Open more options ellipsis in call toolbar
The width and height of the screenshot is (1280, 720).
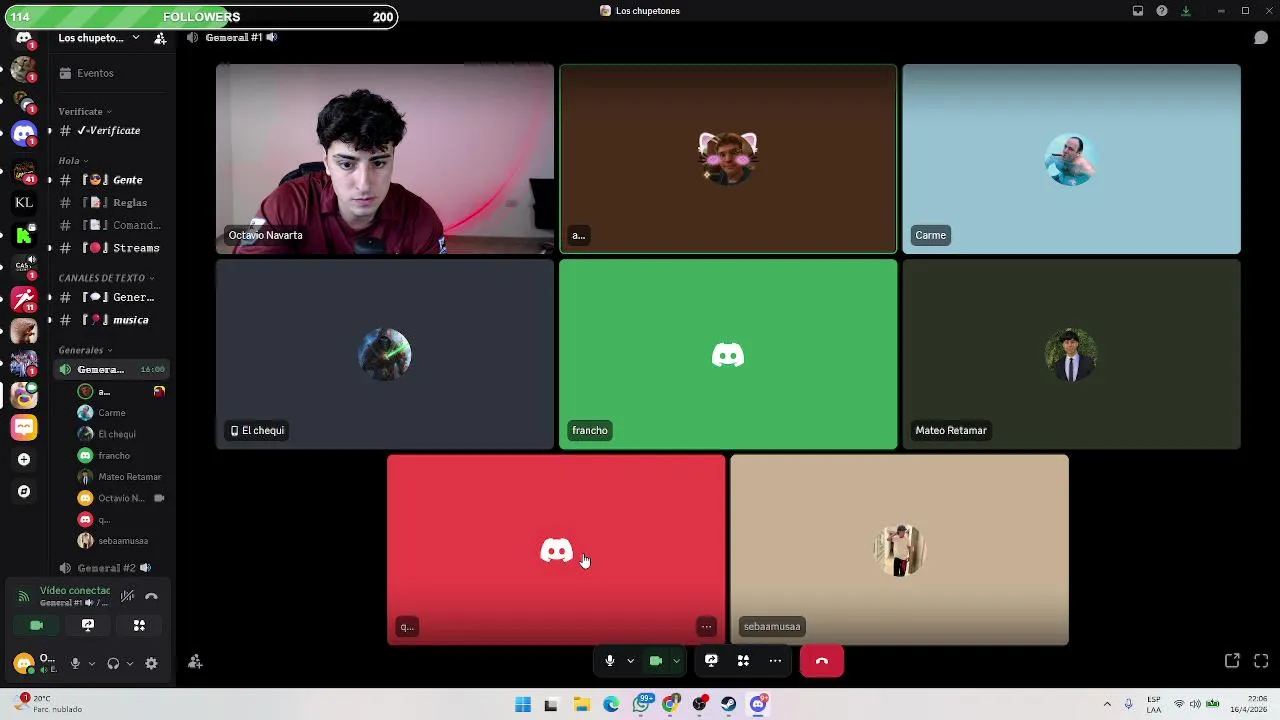pyautogui.click(x=775, y=661)
